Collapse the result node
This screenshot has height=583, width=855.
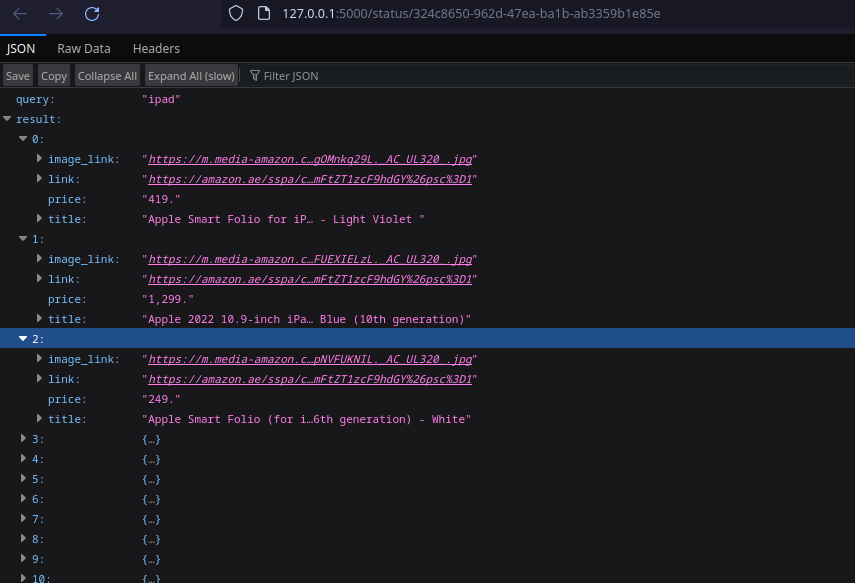(x=7, y=118)
